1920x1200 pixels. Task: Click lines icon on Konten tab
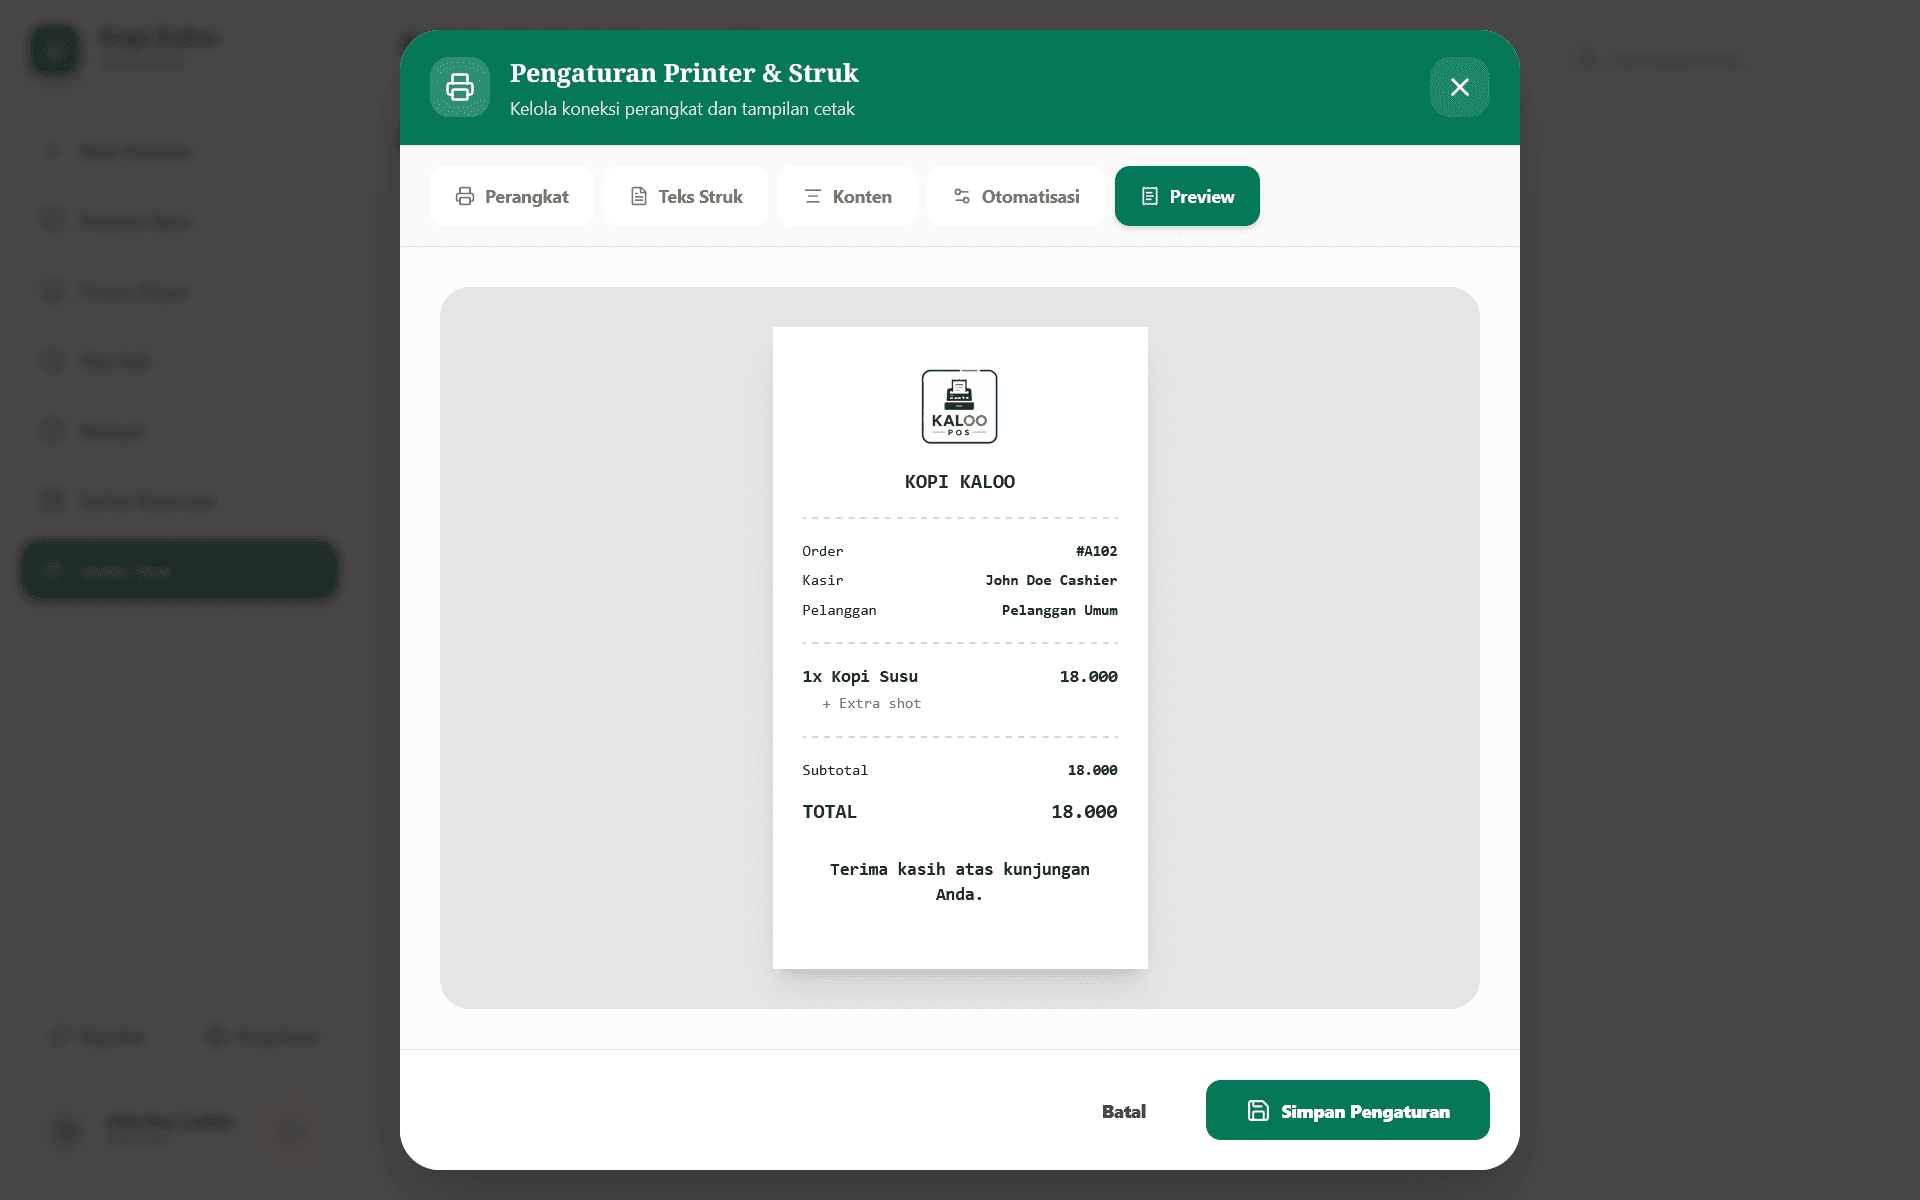[813, 196]
